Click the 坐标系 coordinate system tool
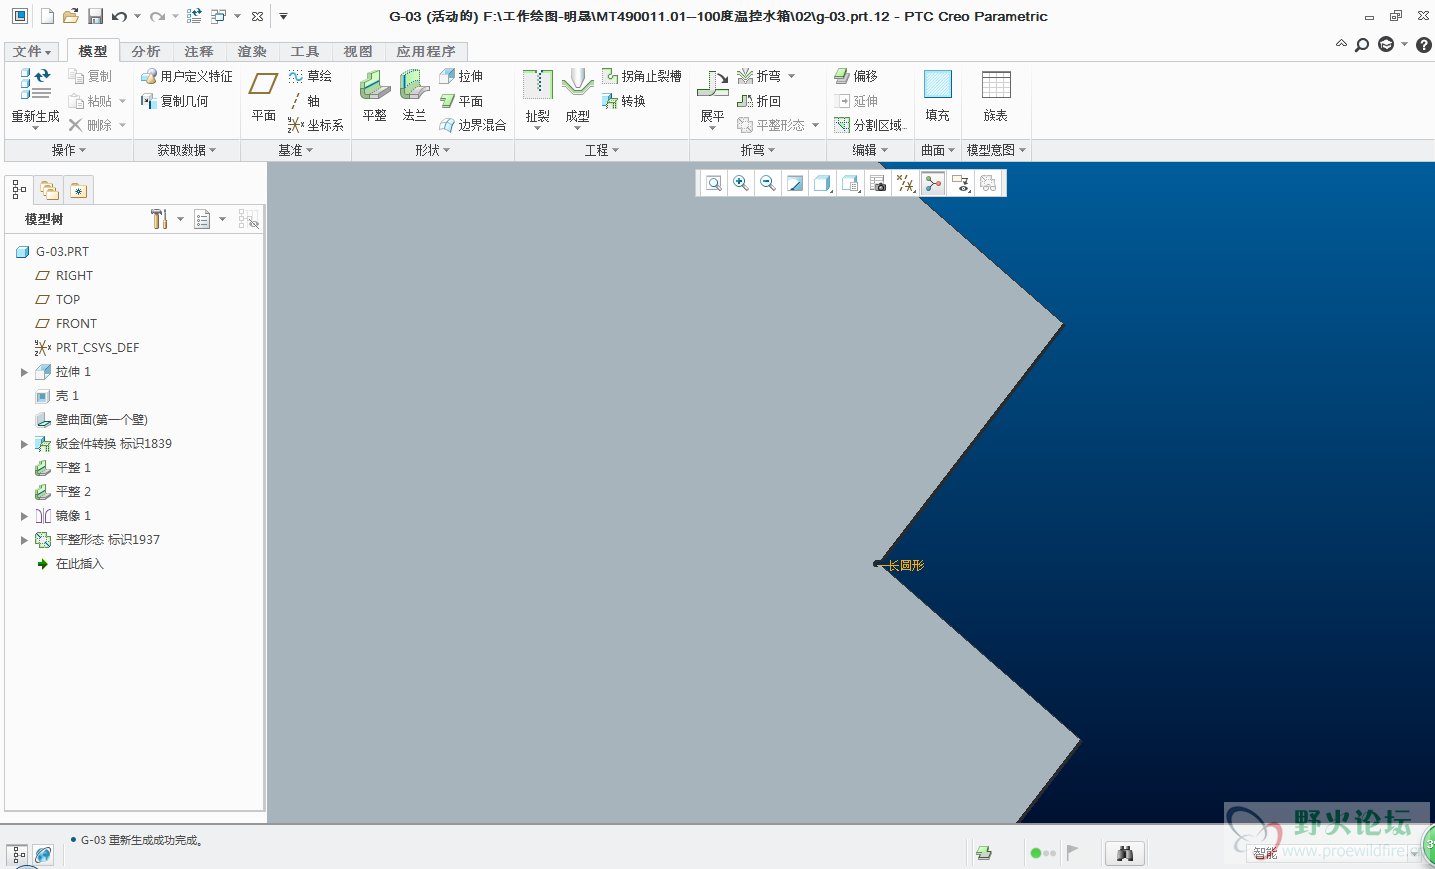 [316, 125]
